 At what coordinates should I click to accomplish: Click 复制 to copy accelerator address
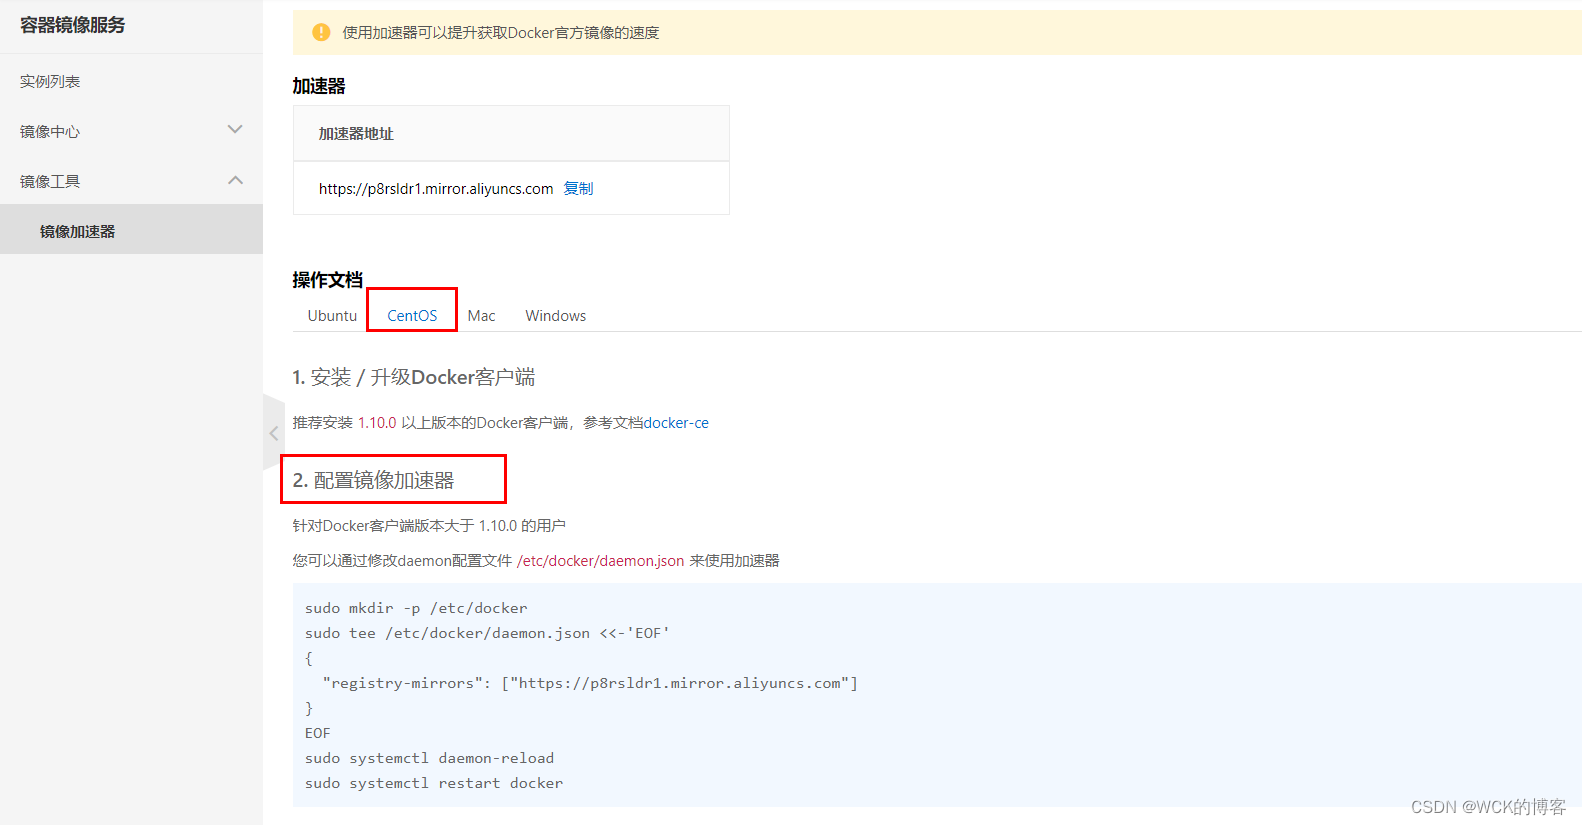[578, 188]
